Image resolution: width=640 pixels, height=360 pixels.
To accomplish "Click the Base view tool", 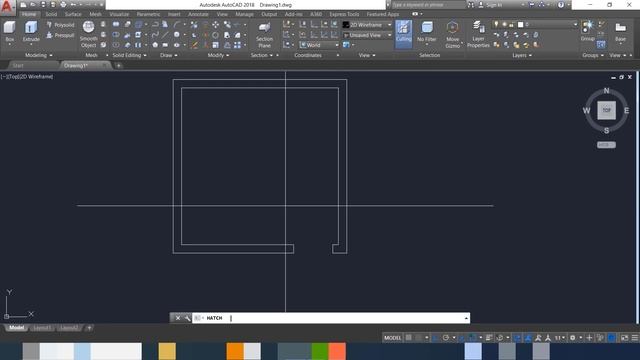I will 620,32.
